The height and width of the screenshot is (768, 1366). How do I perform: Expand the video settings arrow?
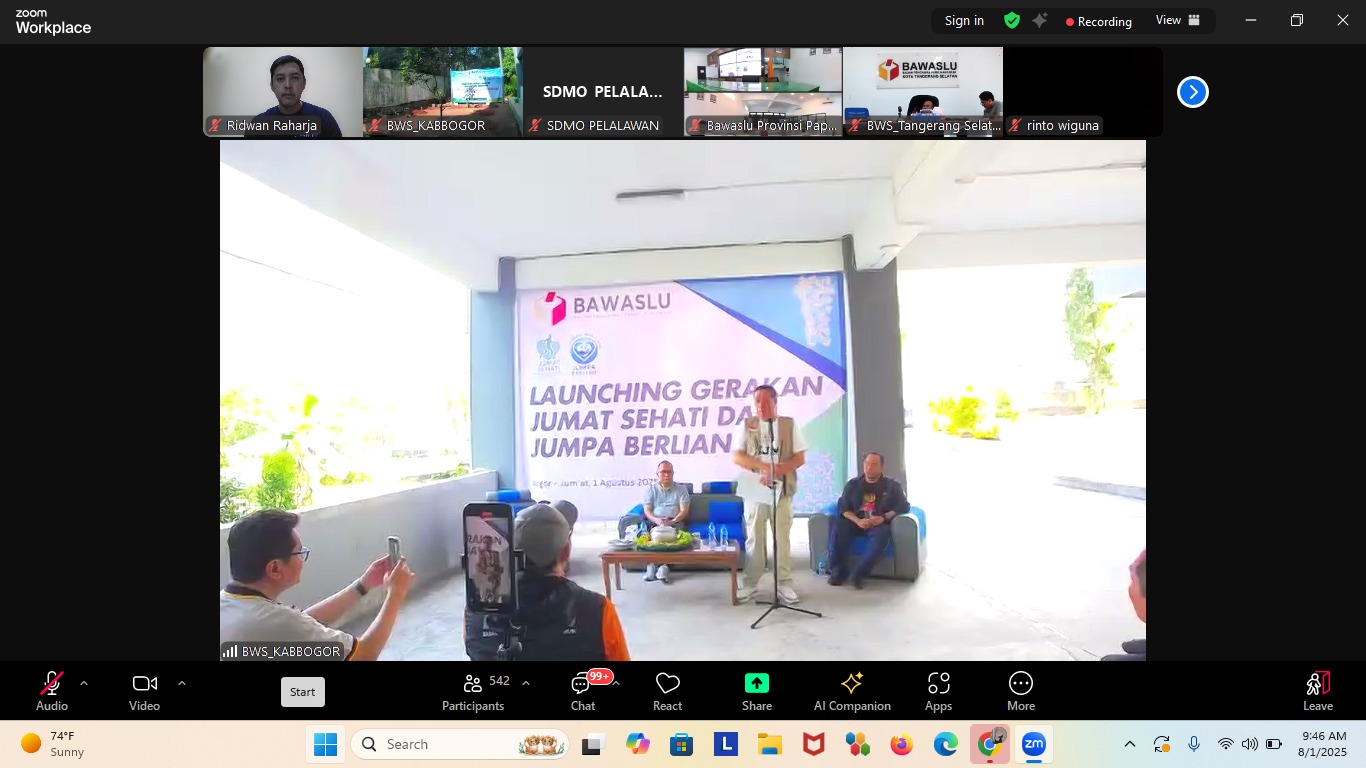coord(181,684)
